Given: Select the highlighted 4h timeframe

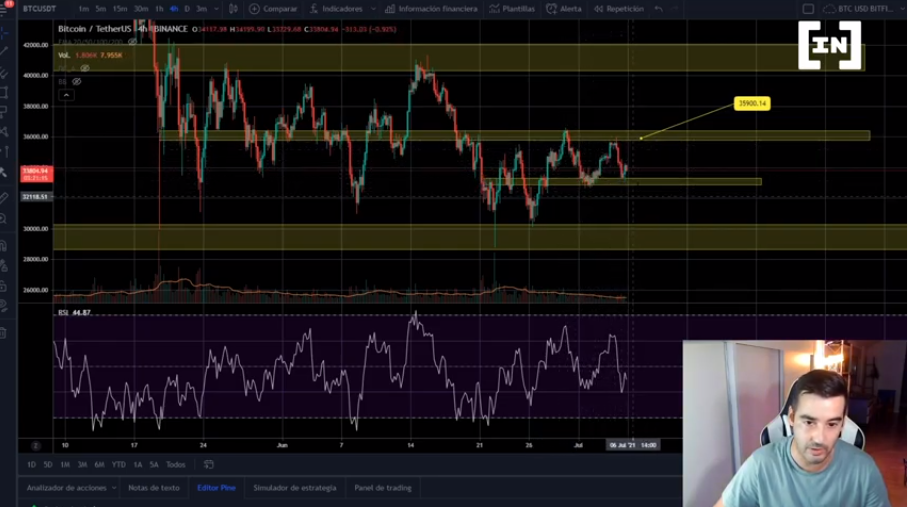Looking at the screenshot, I should pos(174,9).
